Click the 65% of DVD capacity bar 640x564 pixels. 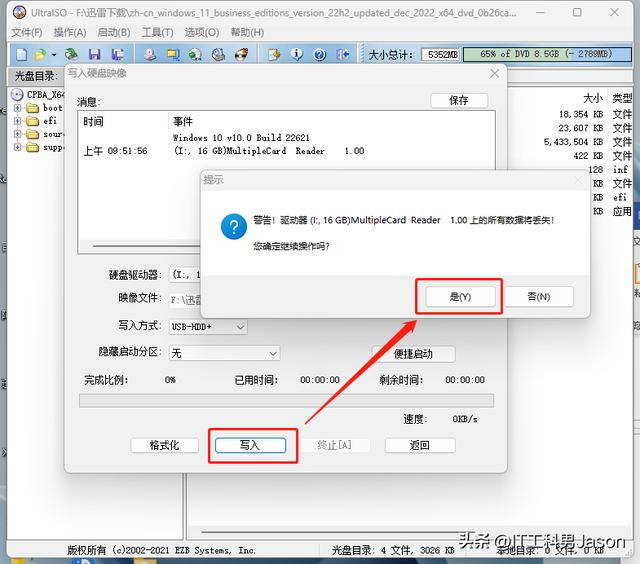[547, 54]
